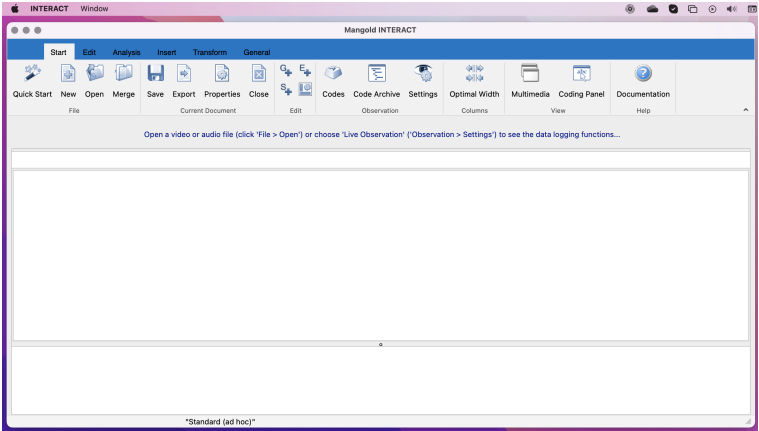Image resolution: width=759 pixels, height=431 pixels.
Task: Open the Code Archive
Action: coord(377,81)
